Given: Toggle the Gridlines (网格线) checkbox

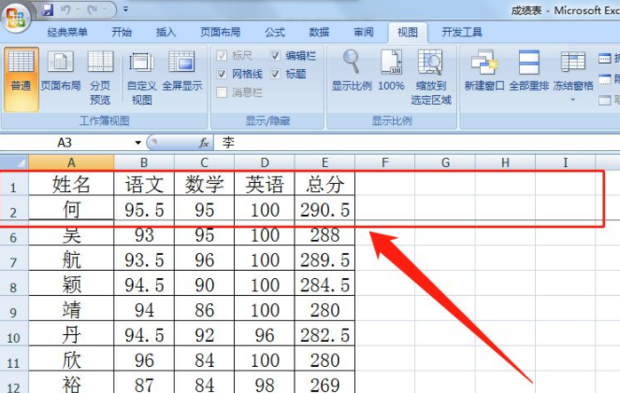Looking at the screenshot, I should [222, 74].
